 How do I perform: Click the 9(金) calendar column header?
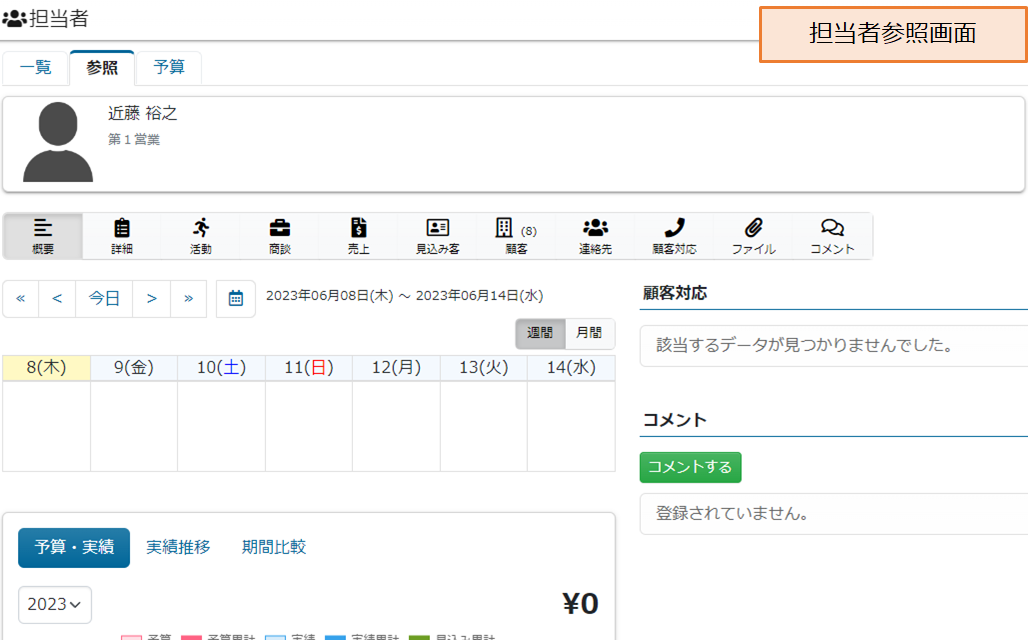pos(134,368)
